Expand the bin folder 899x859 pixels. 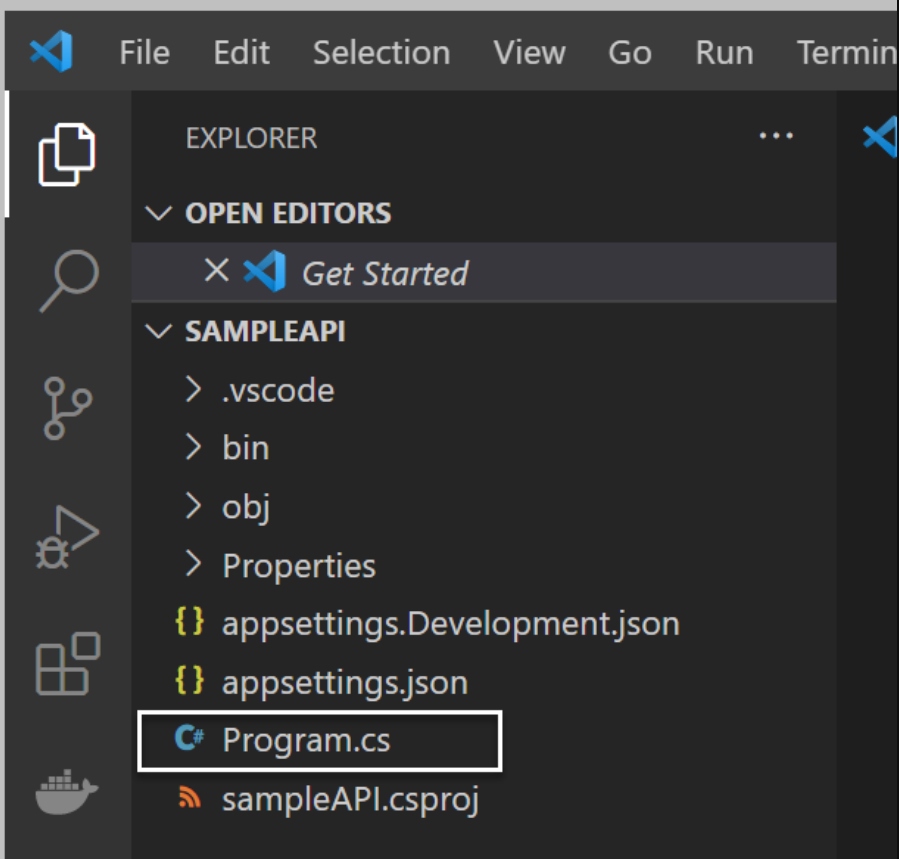(x=245, y=448)
